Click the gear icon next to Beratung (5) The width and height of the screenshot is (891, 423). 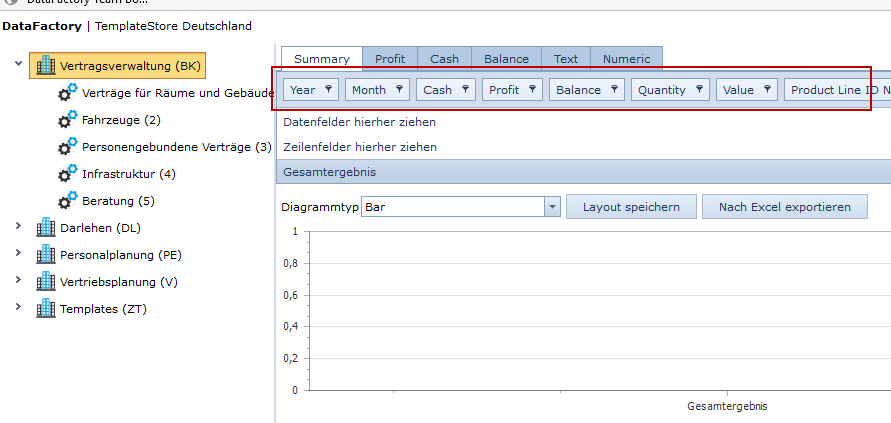pos(67,201)
